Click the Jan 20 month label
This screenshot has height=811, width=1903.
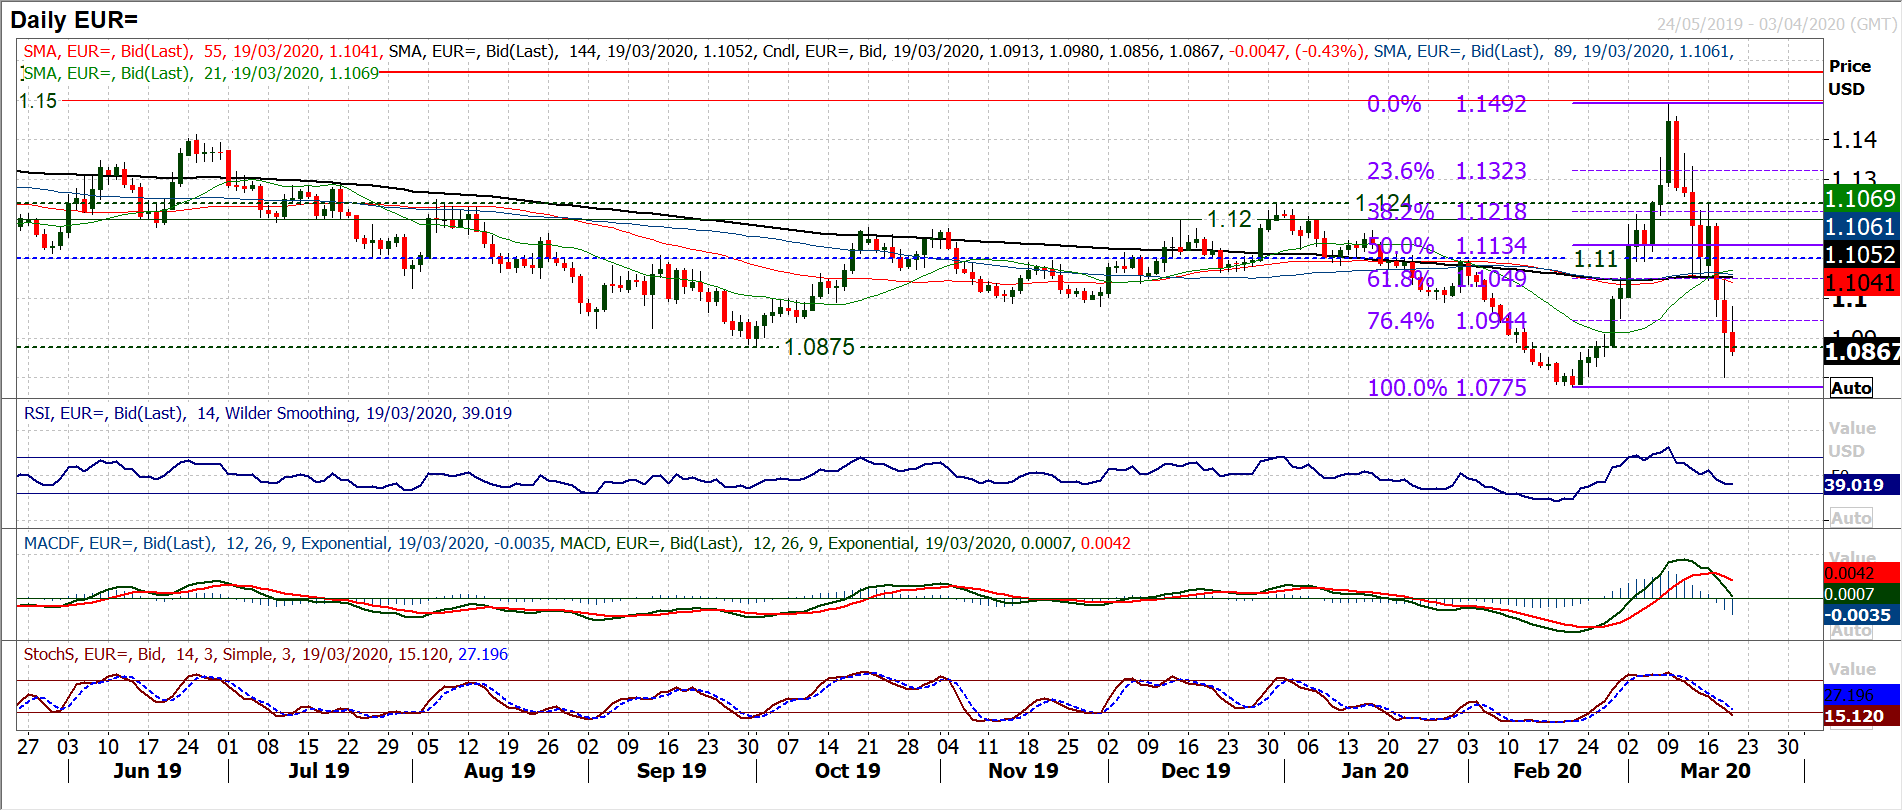[1374, 771]
